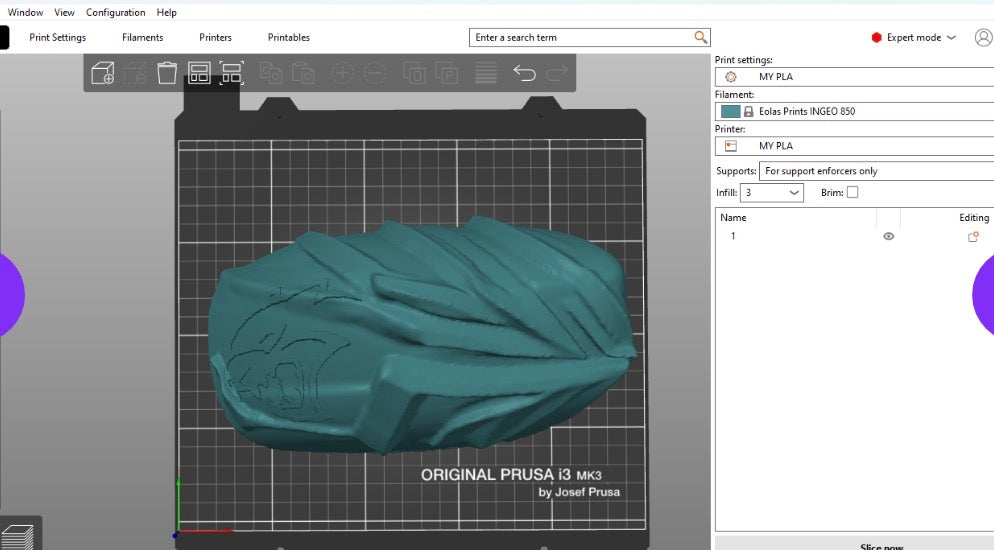Screen dimensions: 994x550
Task: Open the View menu
Action: (x=64, y=12)
